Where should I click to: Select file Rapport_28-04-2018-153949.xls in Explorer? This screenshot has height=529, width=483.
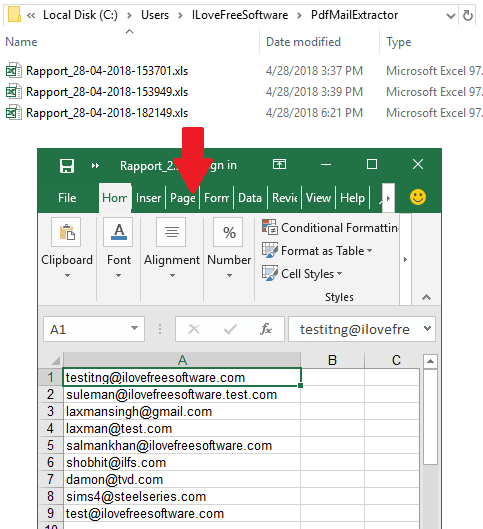coord(107,92)
